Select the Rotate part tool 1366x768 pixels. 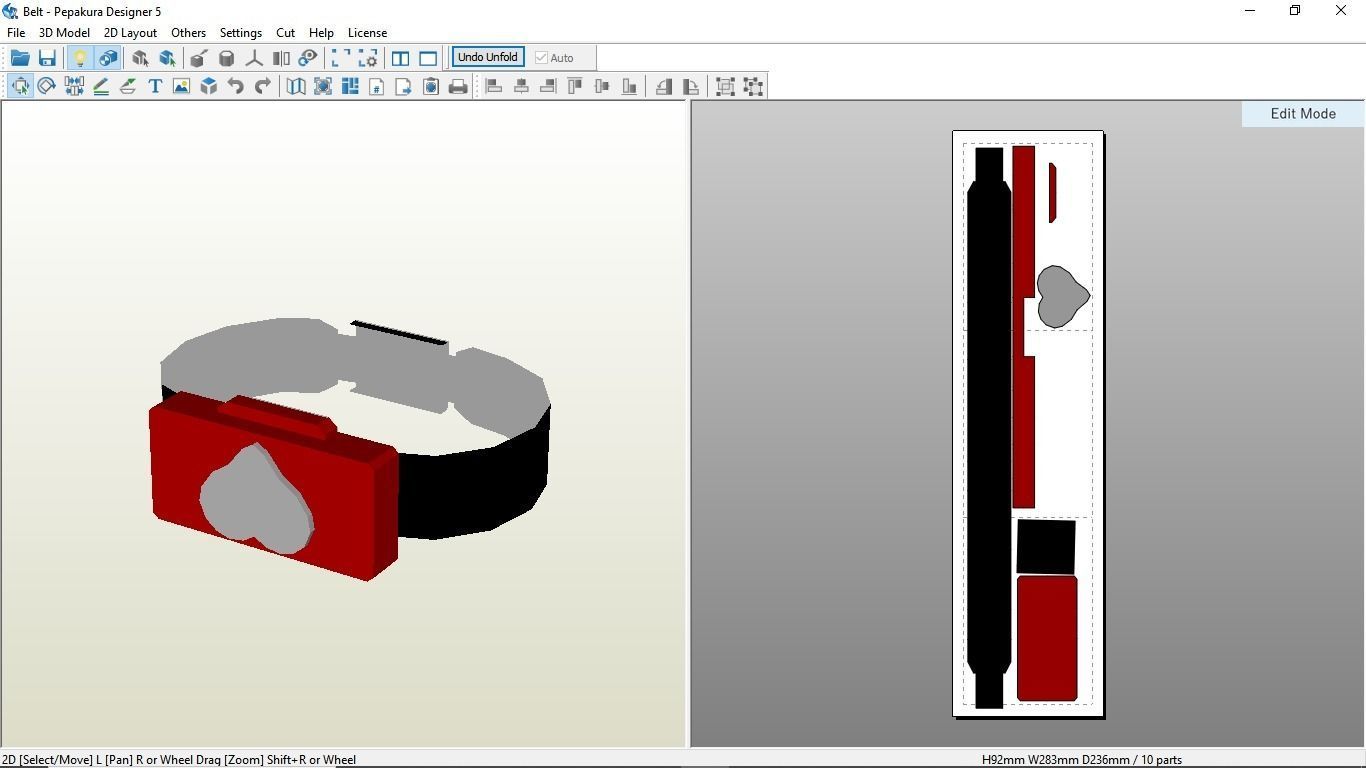click(x=46, y=87)
